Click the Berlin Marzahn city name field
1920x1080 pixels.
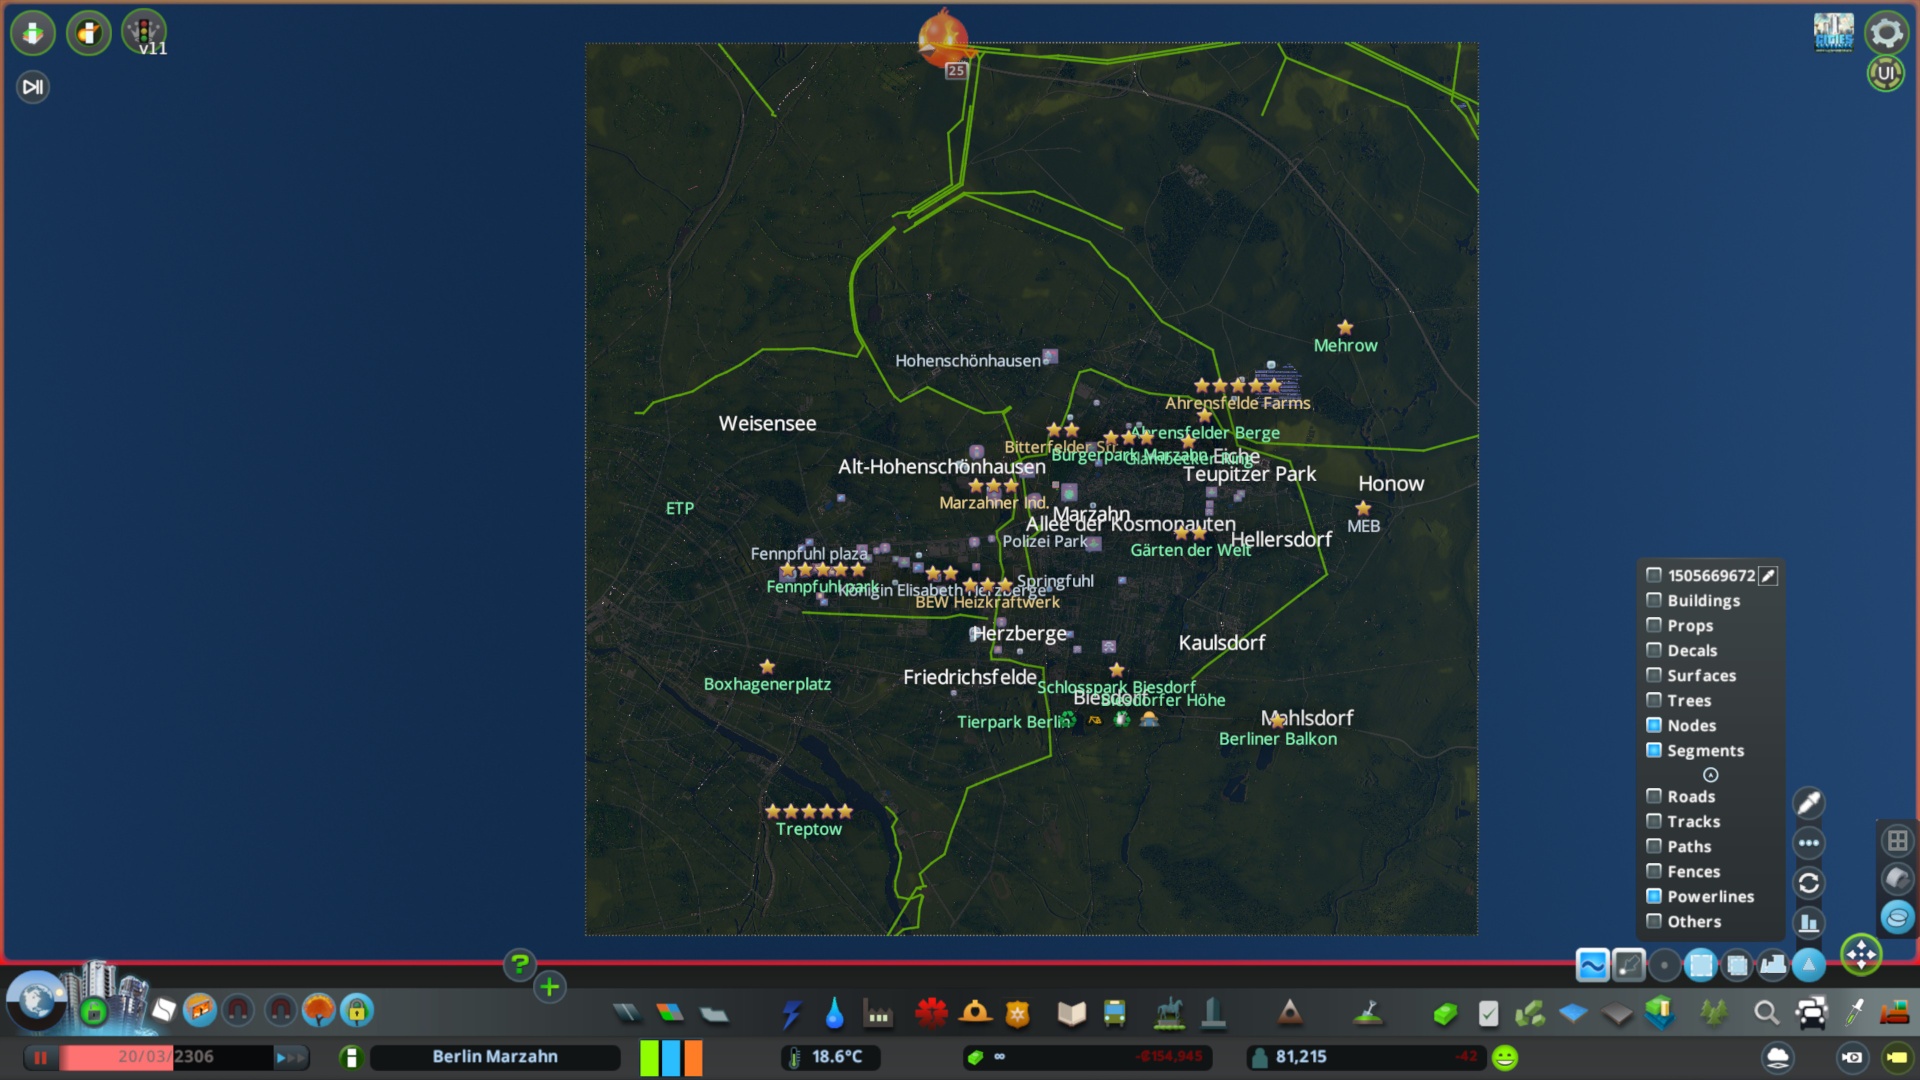point(494,1057)
